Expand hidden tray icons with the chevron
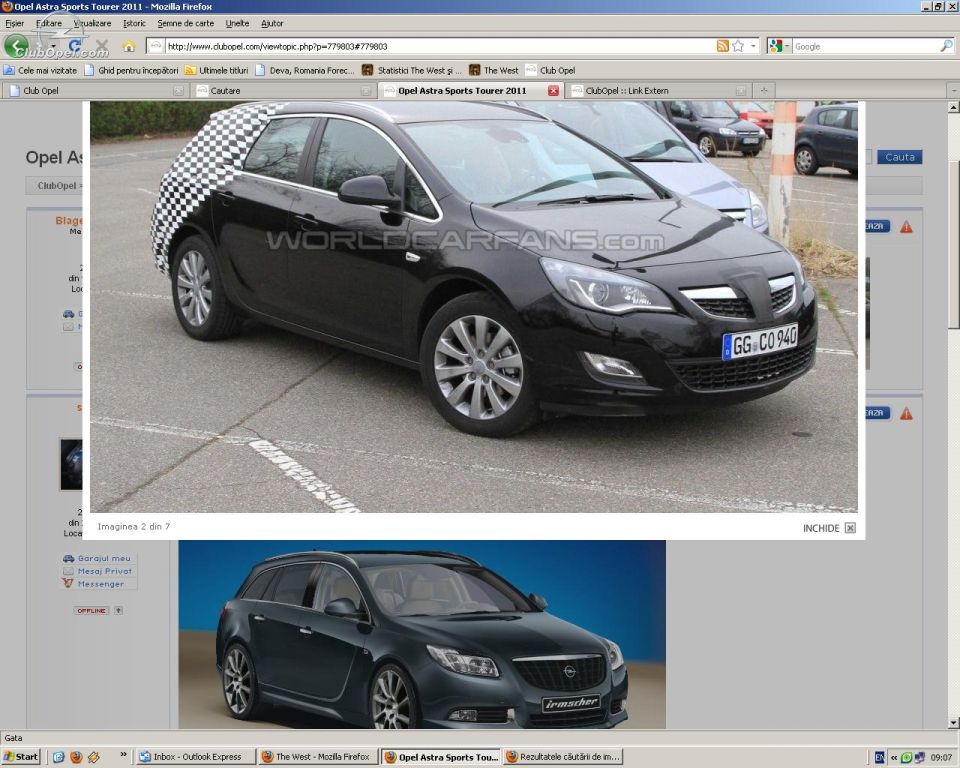 pyautogui.click(x=894, y=758)
